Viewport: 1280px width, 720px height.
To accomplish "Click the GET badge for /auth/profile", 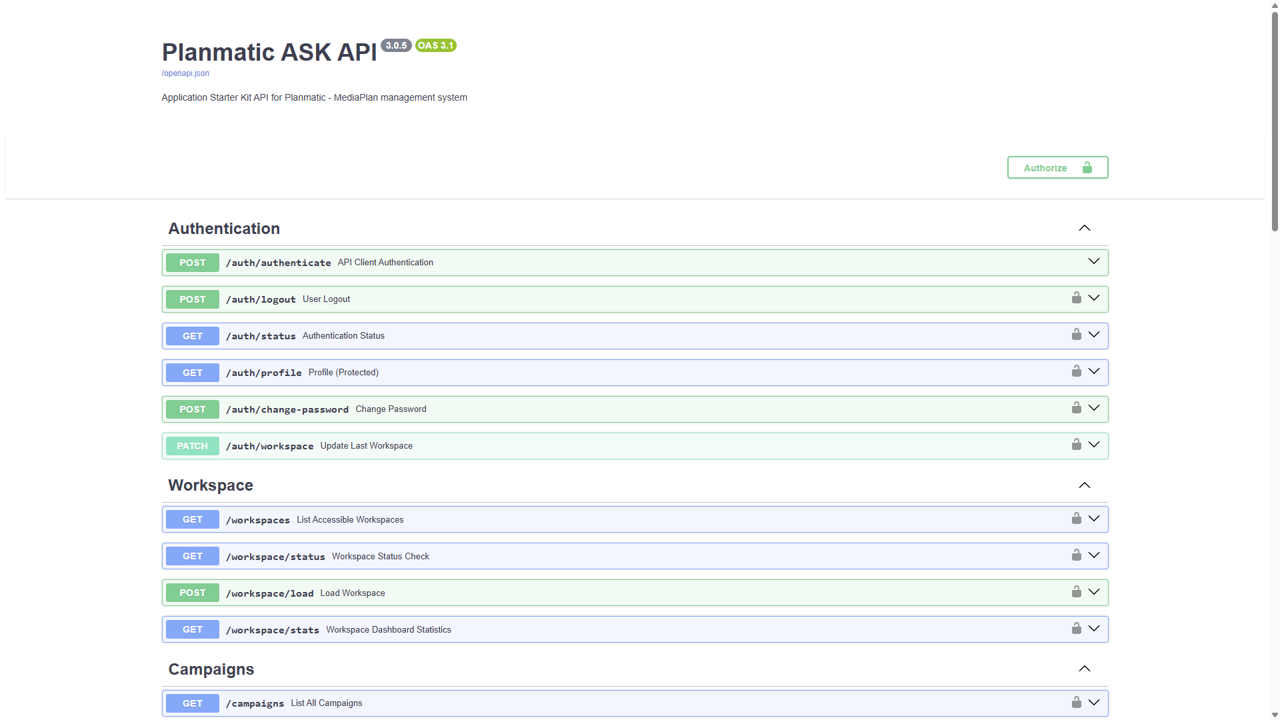I will point(192,372).
